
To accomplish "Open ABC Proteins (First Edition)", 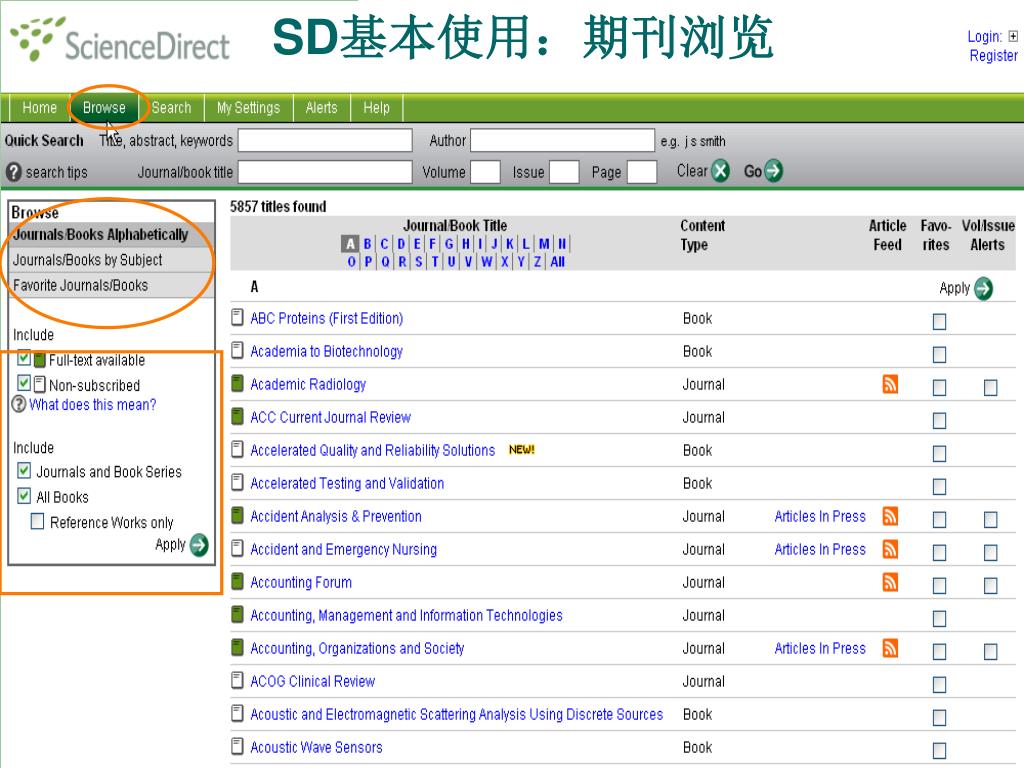I will pyautogui.click(x=327, y=319).
